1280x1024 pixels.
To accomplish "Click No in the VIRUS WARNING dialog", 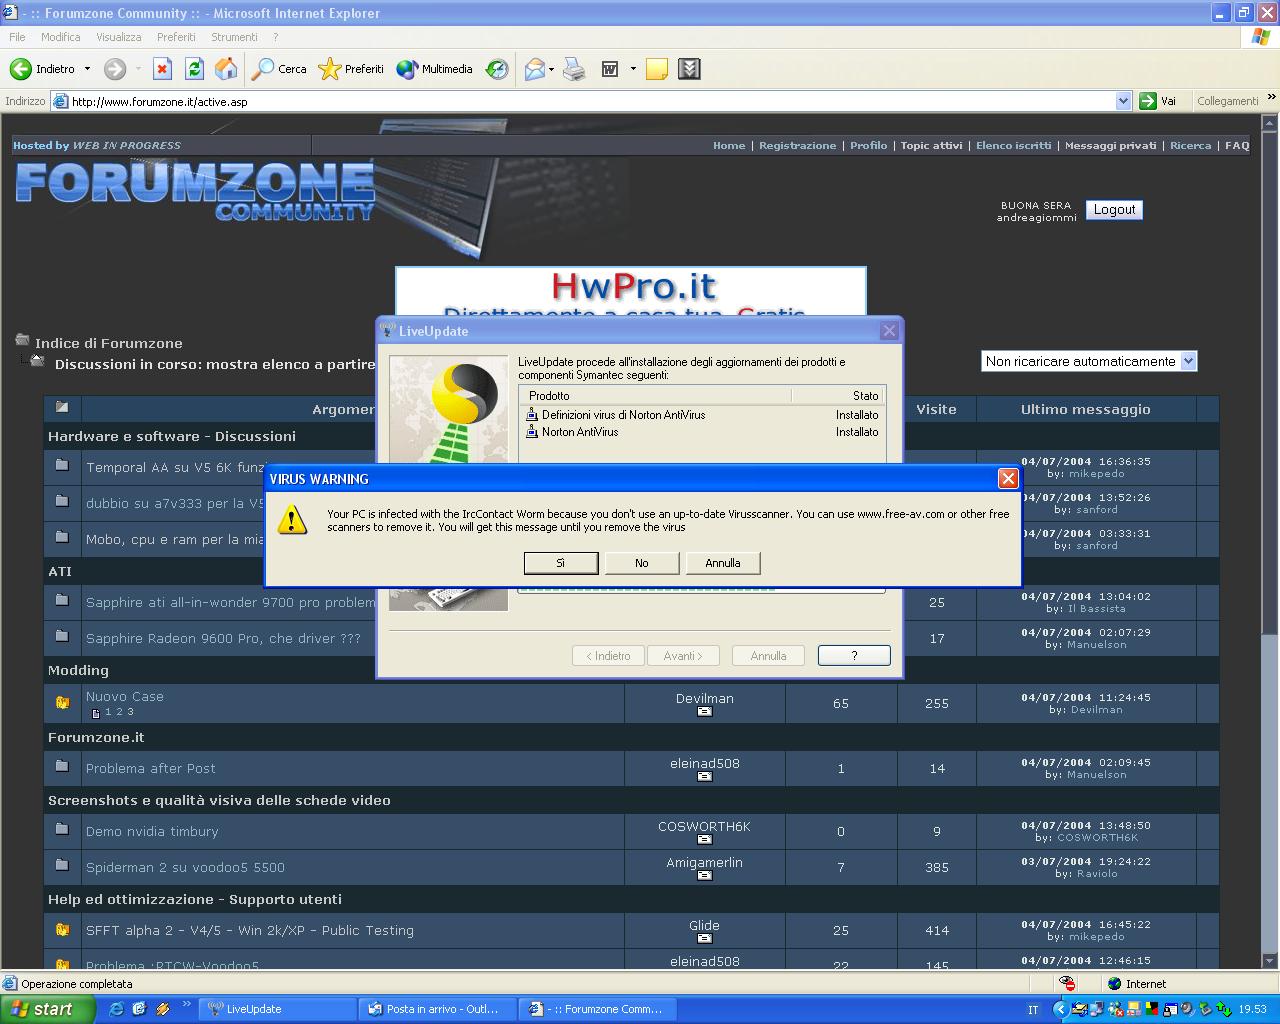I will [x=642, y=563].
